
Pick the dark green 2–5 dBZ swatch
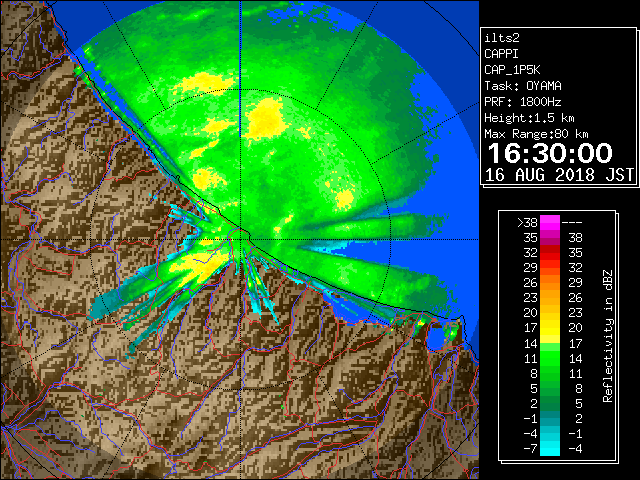(x=550, y=403)
